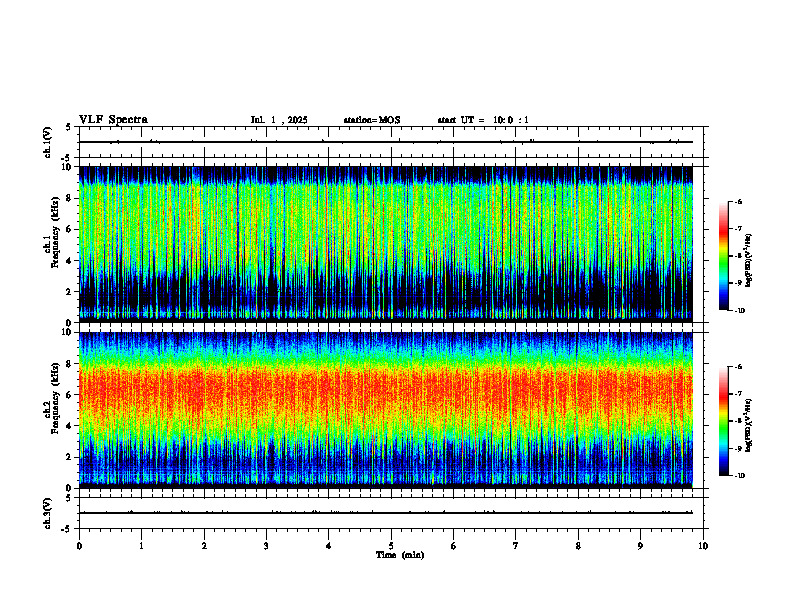Click the ch.1 voltage waveform trace

click(385, 142)
